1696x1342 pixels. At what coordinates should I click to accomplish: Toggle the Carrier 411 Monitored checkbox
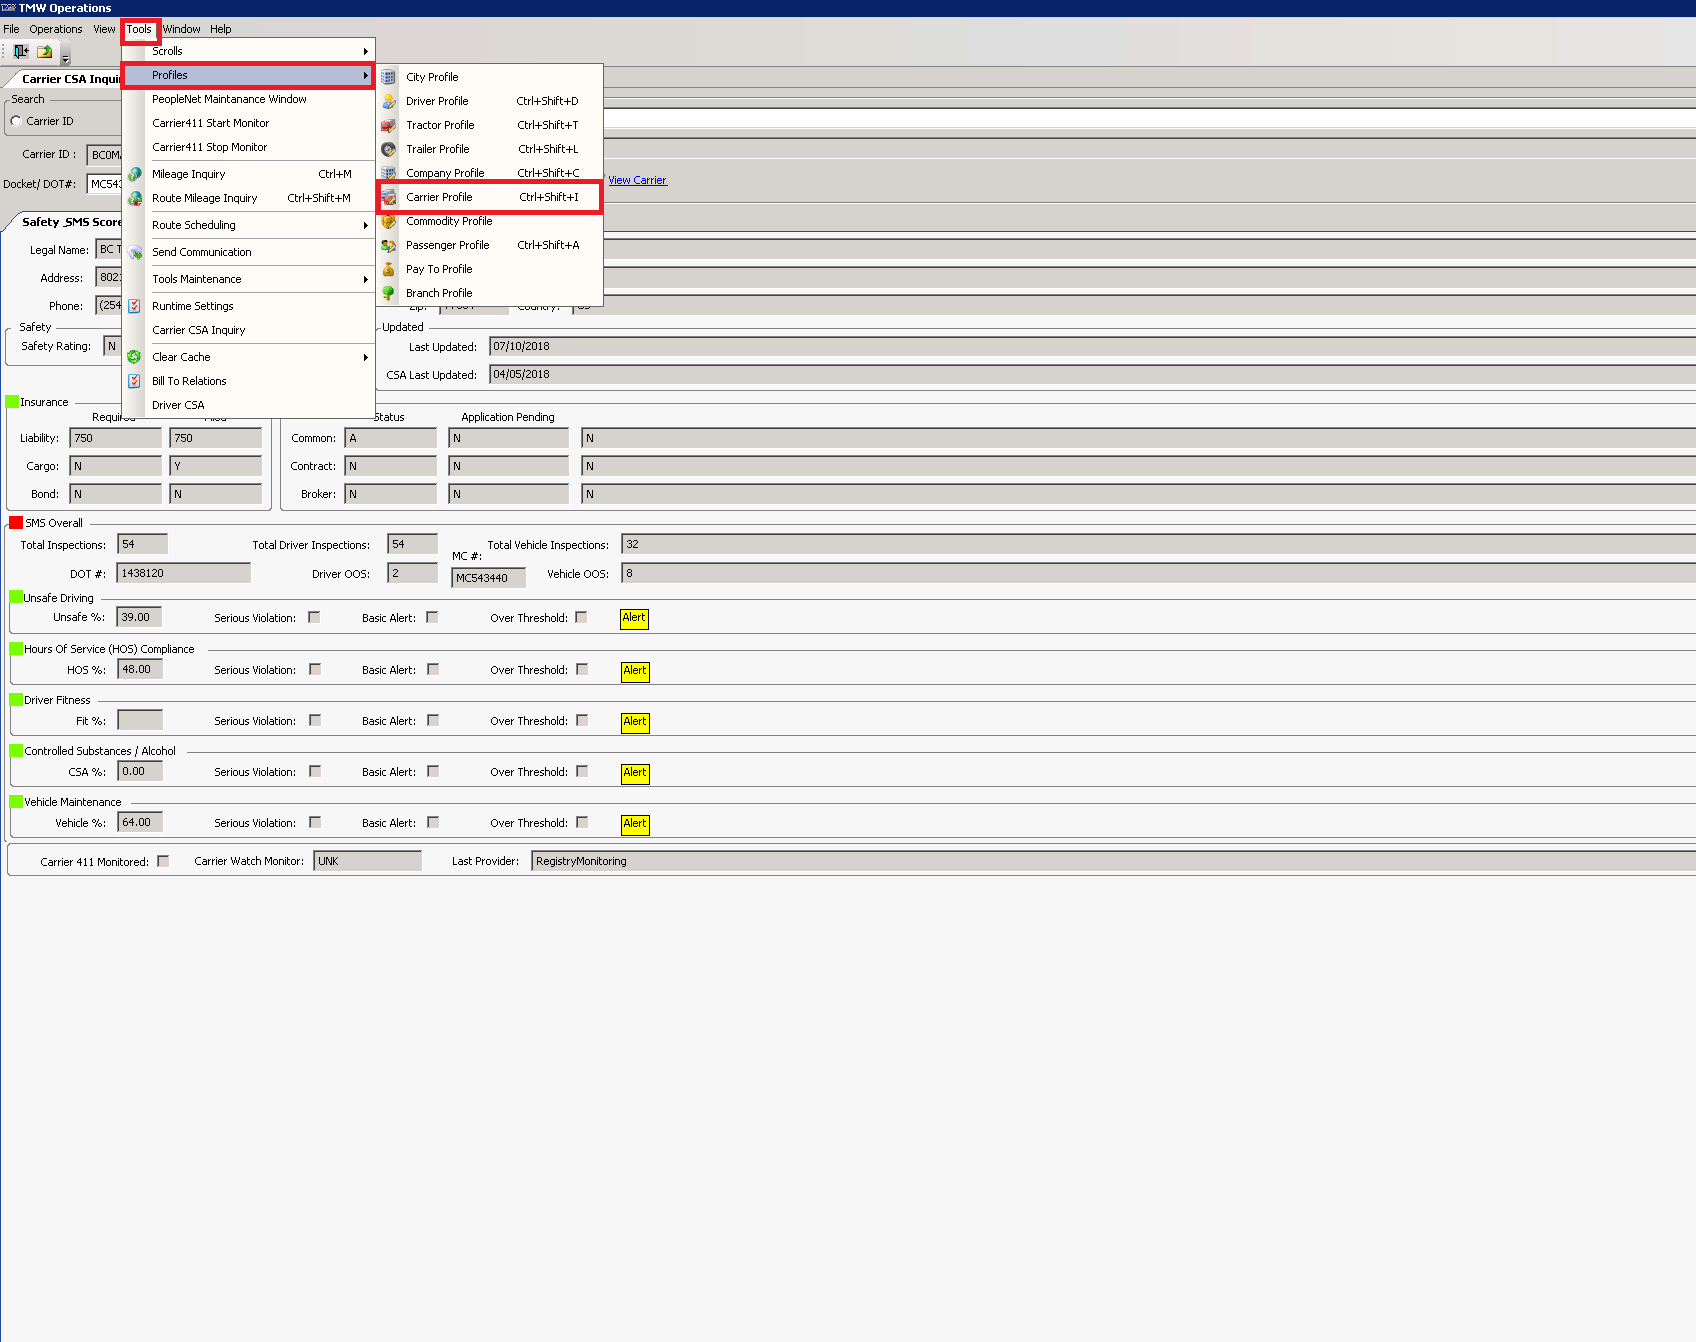tap(163, 861)
